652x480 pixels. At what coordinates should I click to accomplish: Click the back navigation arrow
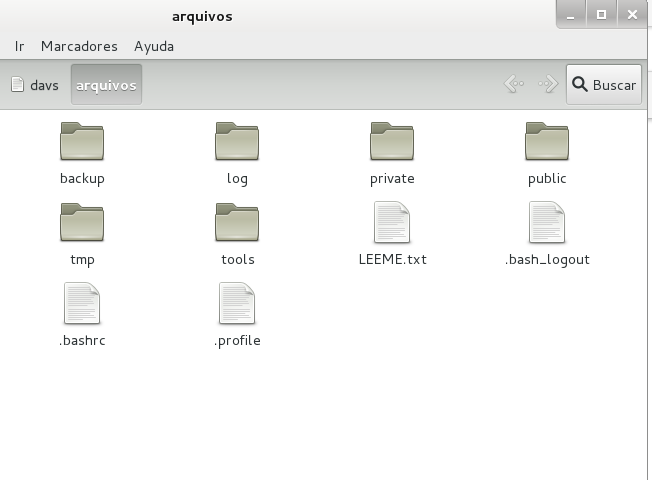[514, 85]
